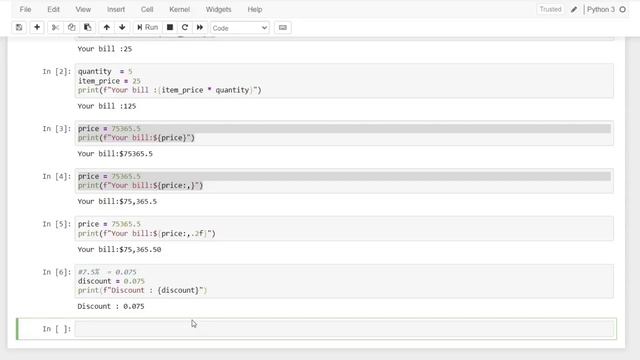The image size is (640, 360).
Task: Paste cells below icon
Action: tap(87, 27)
